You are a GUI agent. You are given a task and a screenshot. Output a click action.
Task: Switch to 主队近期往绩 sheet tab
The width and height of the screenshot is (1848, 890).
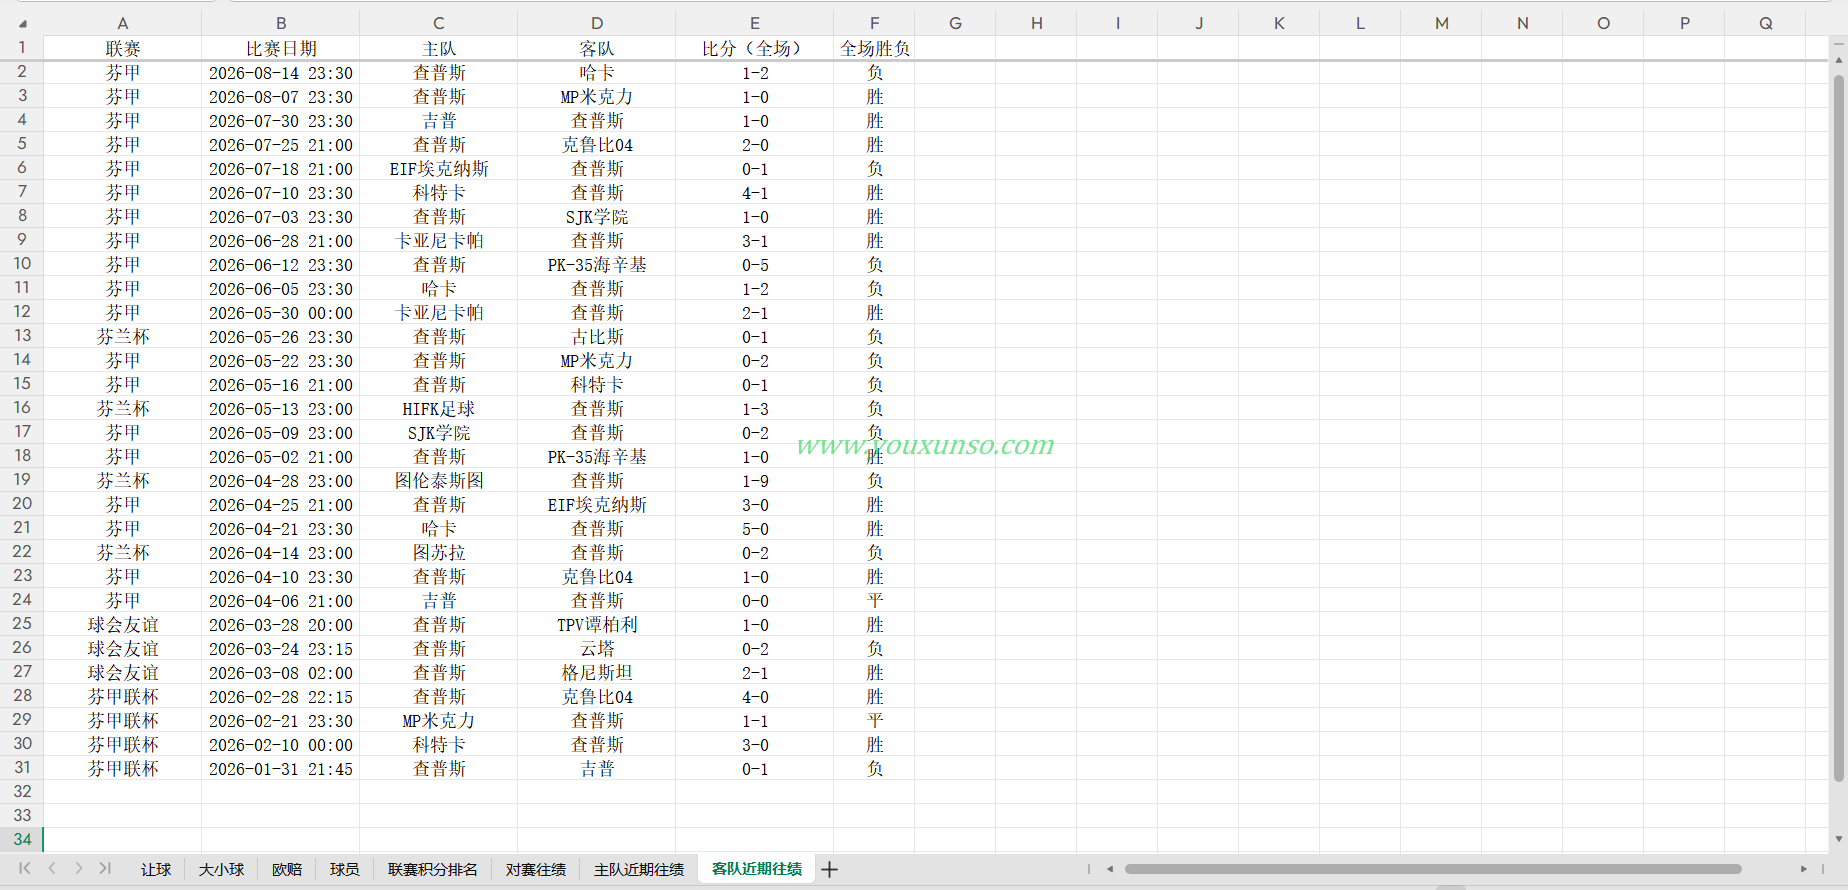point(639,869)
